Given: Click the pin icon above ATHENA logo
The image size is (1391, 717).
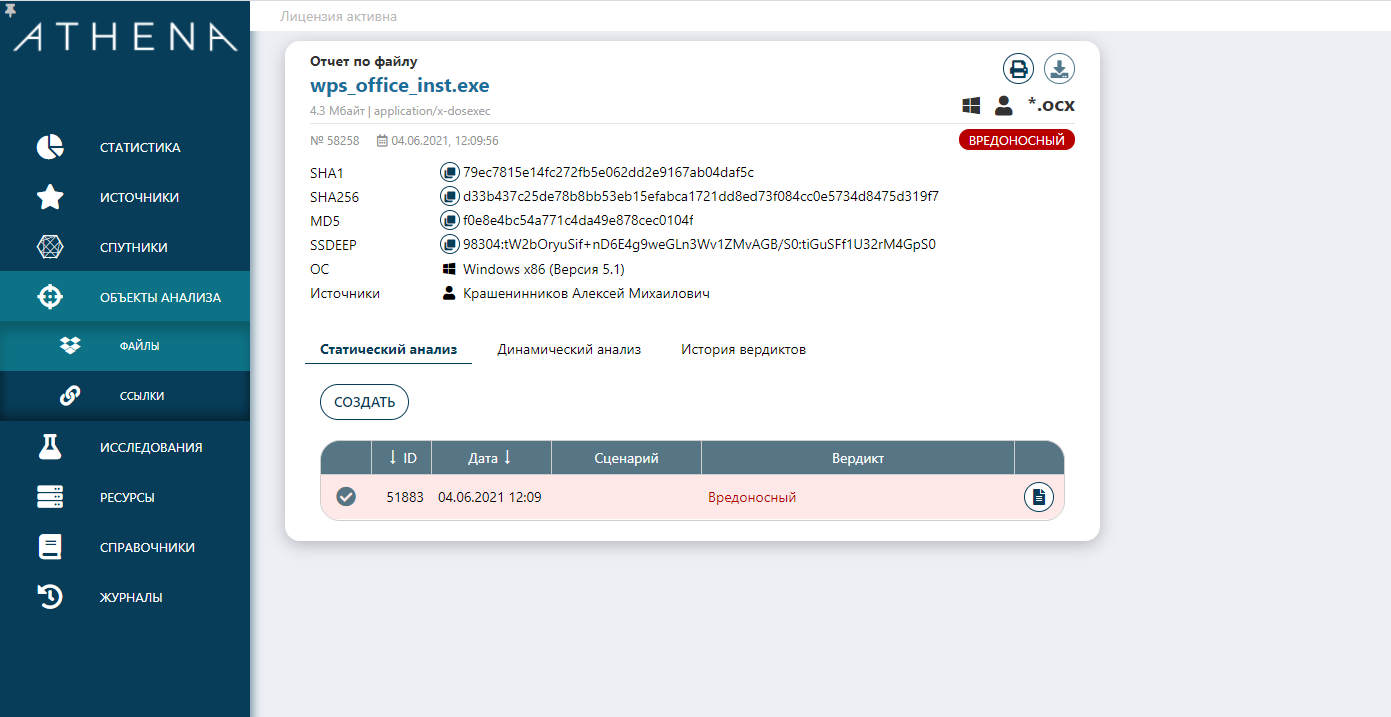Looking at the screenshot, I should tap(10, 9).
